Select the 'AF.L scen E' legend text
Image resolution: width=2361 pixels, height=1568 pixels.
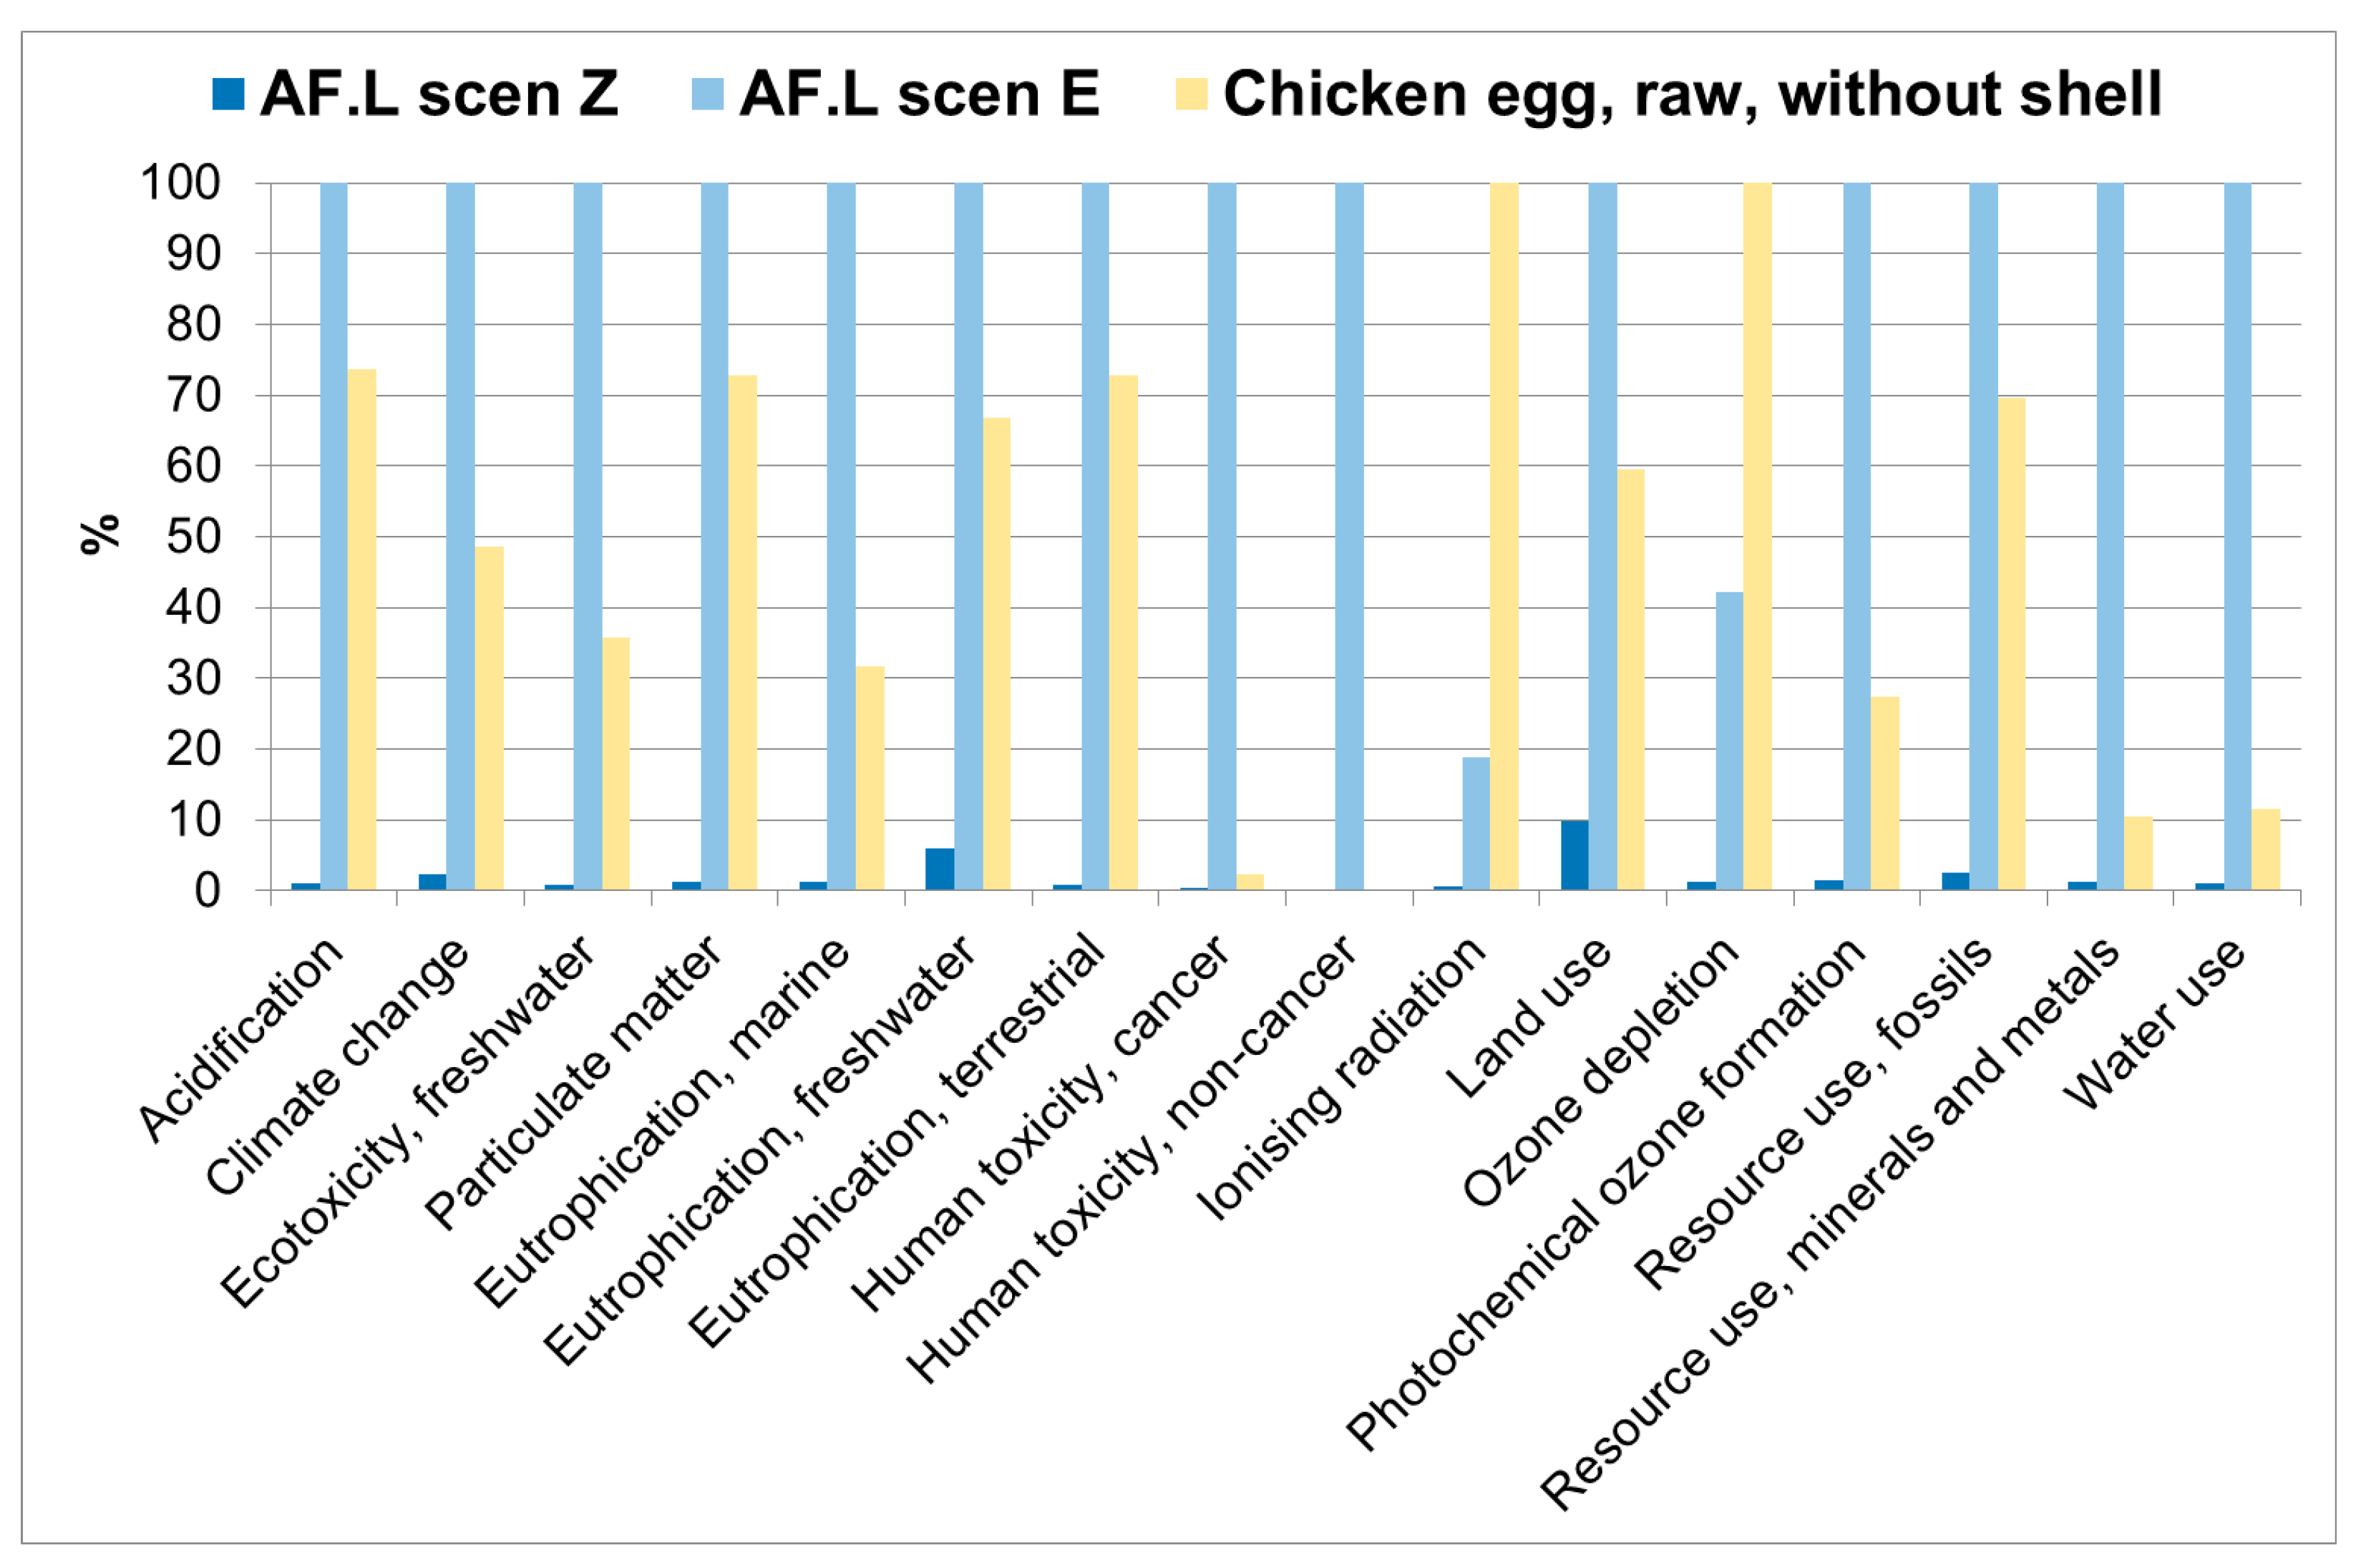(x=919, y=94)
